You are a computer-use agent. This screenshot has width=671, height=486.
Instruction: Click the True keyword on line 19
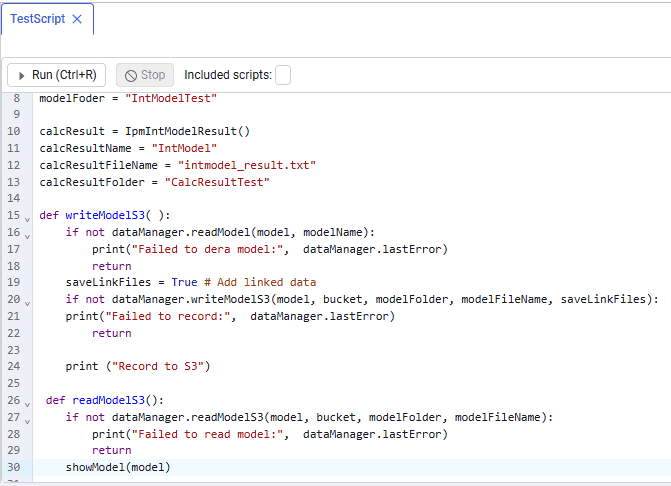184,282
